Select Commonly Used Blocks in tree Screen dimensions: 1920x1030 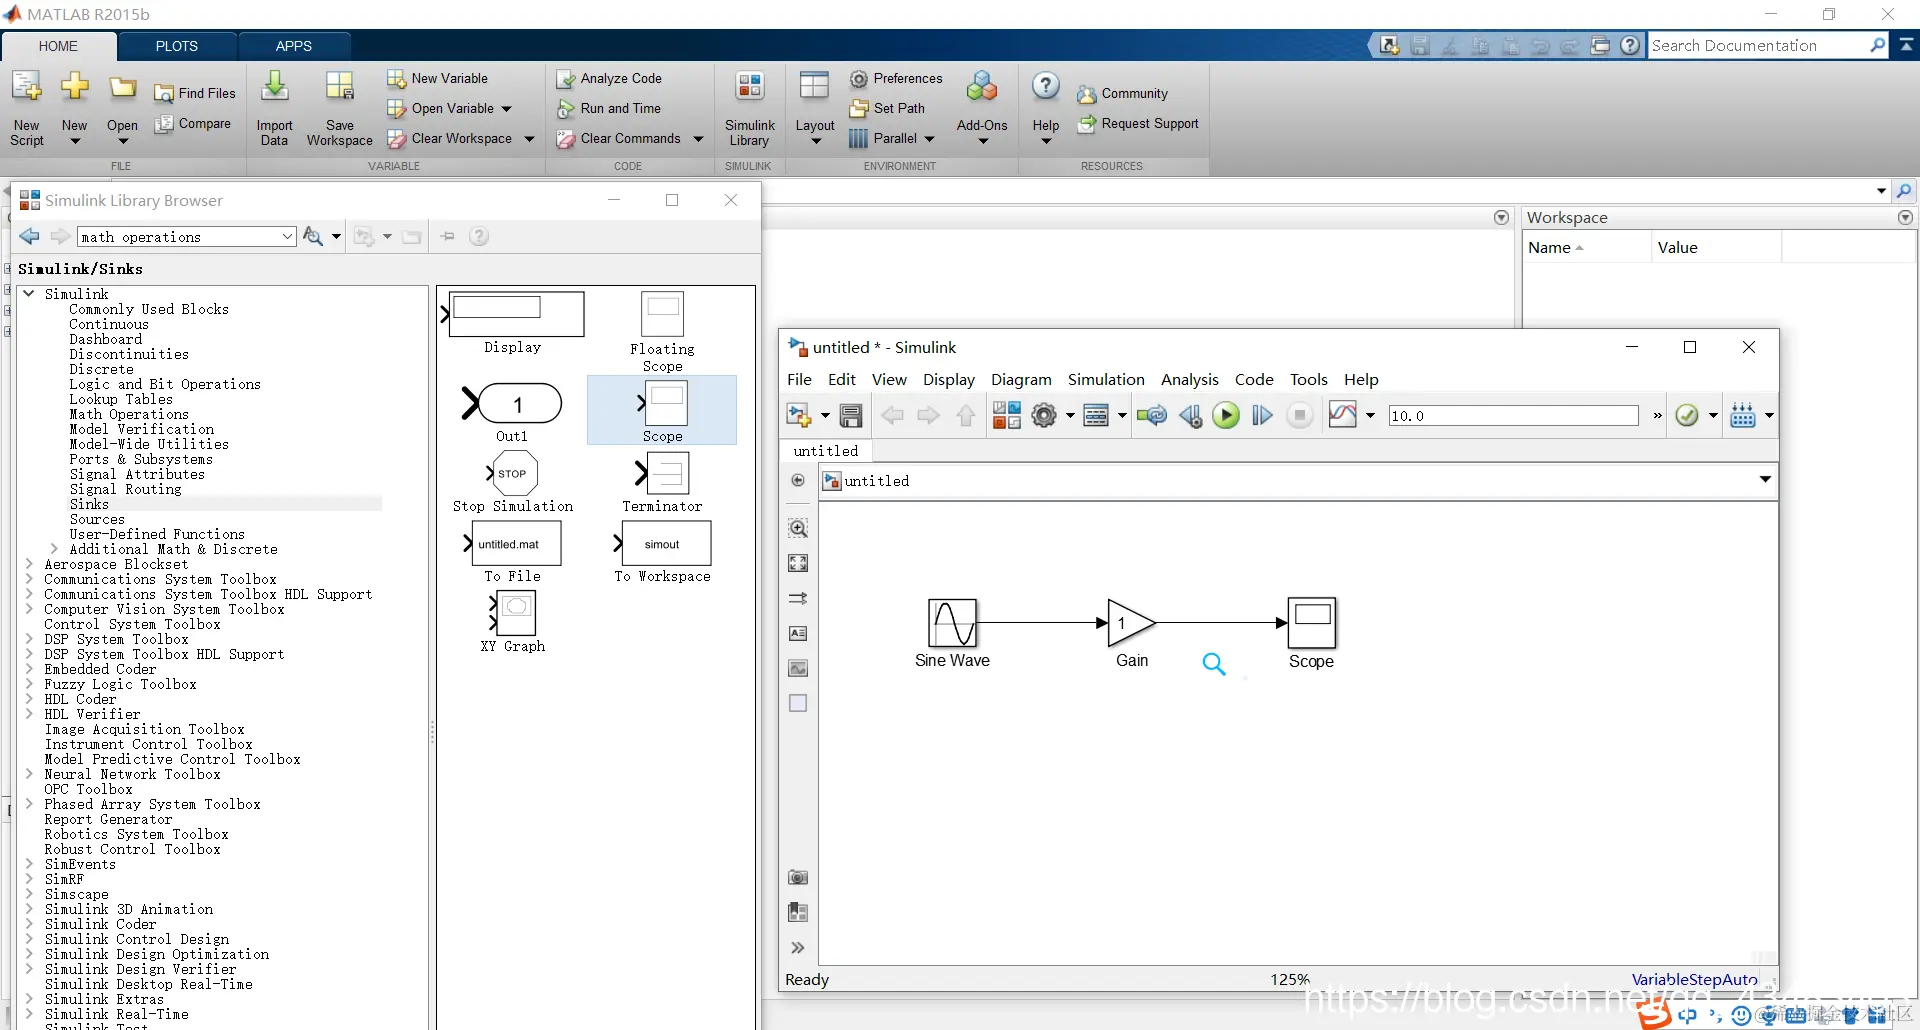tap(149, 309)
